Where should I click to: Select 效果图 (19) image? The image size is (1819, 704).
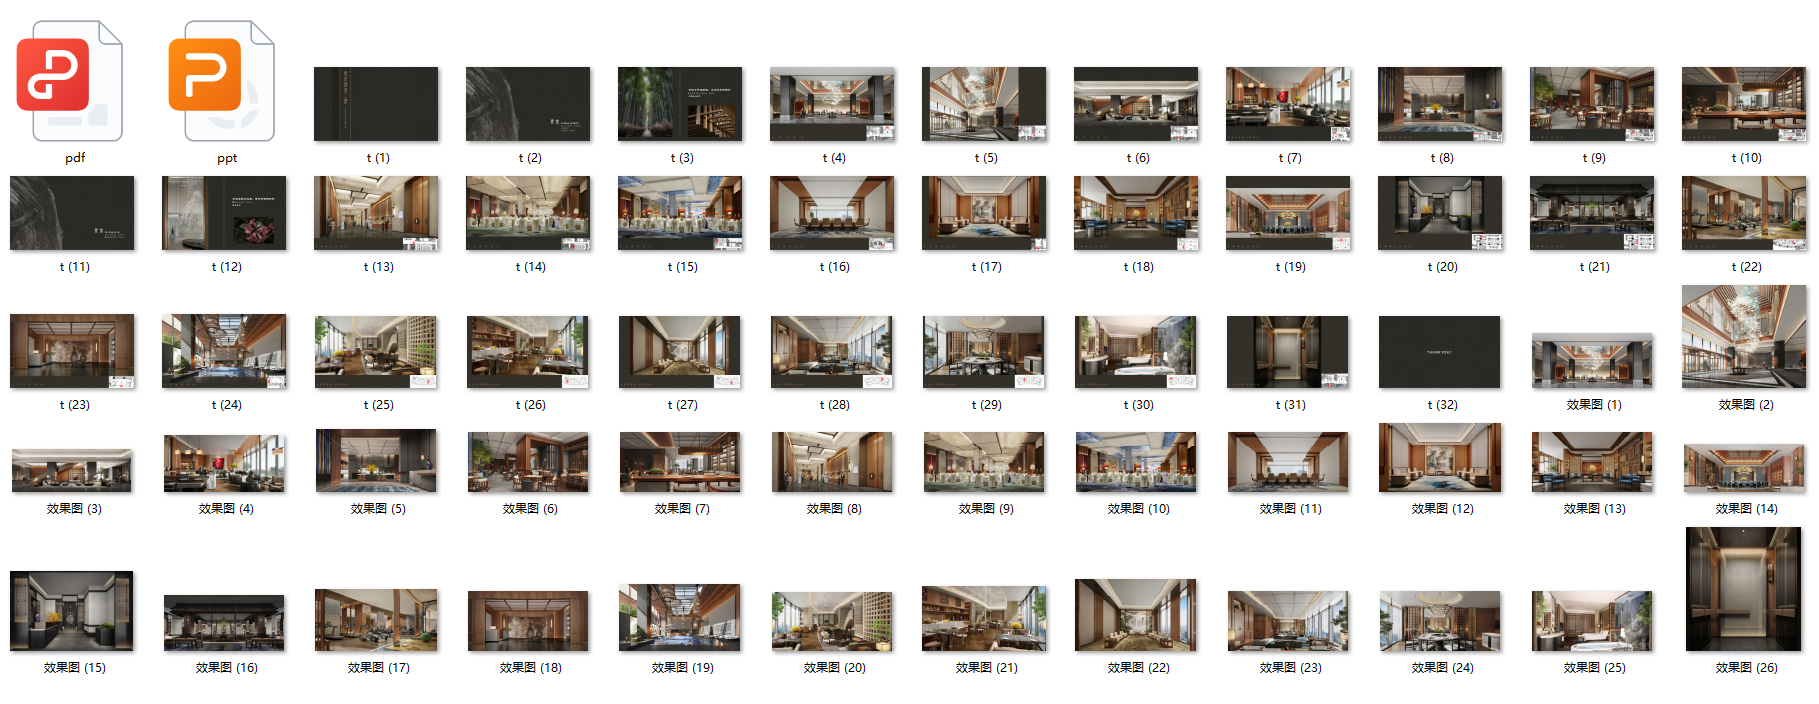coord(680,617)
